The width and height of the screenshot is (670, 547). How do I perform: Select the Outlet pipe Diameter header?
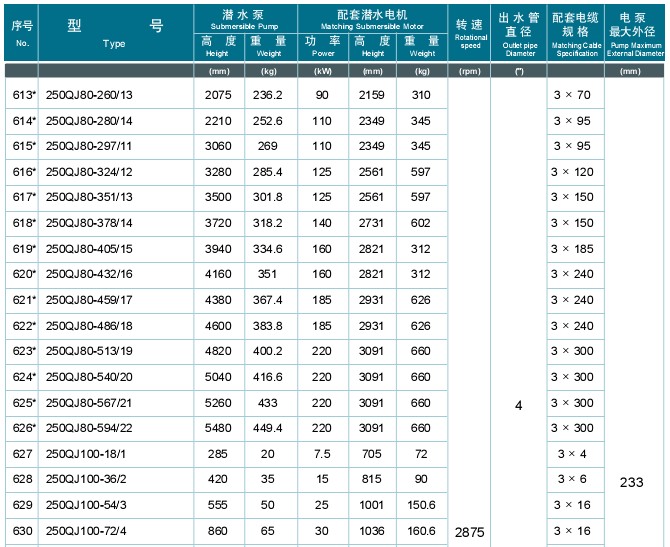[x=519, y=33]
